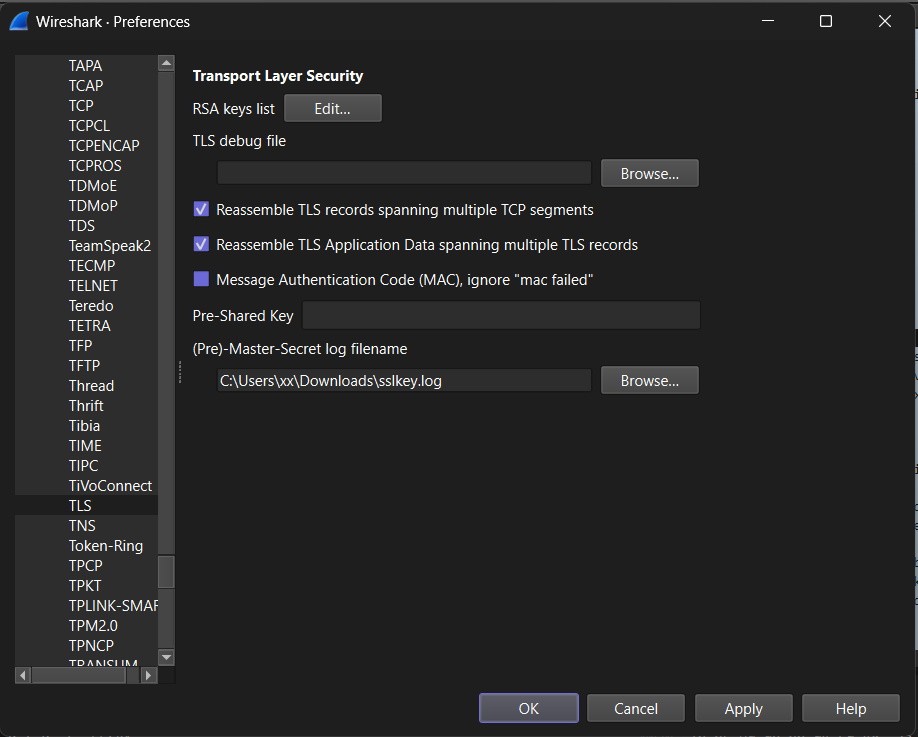Image resolution: width=918 pixels, height=737 pixels.
Task: Select TCPENCAP protocol
Action: 104,145
